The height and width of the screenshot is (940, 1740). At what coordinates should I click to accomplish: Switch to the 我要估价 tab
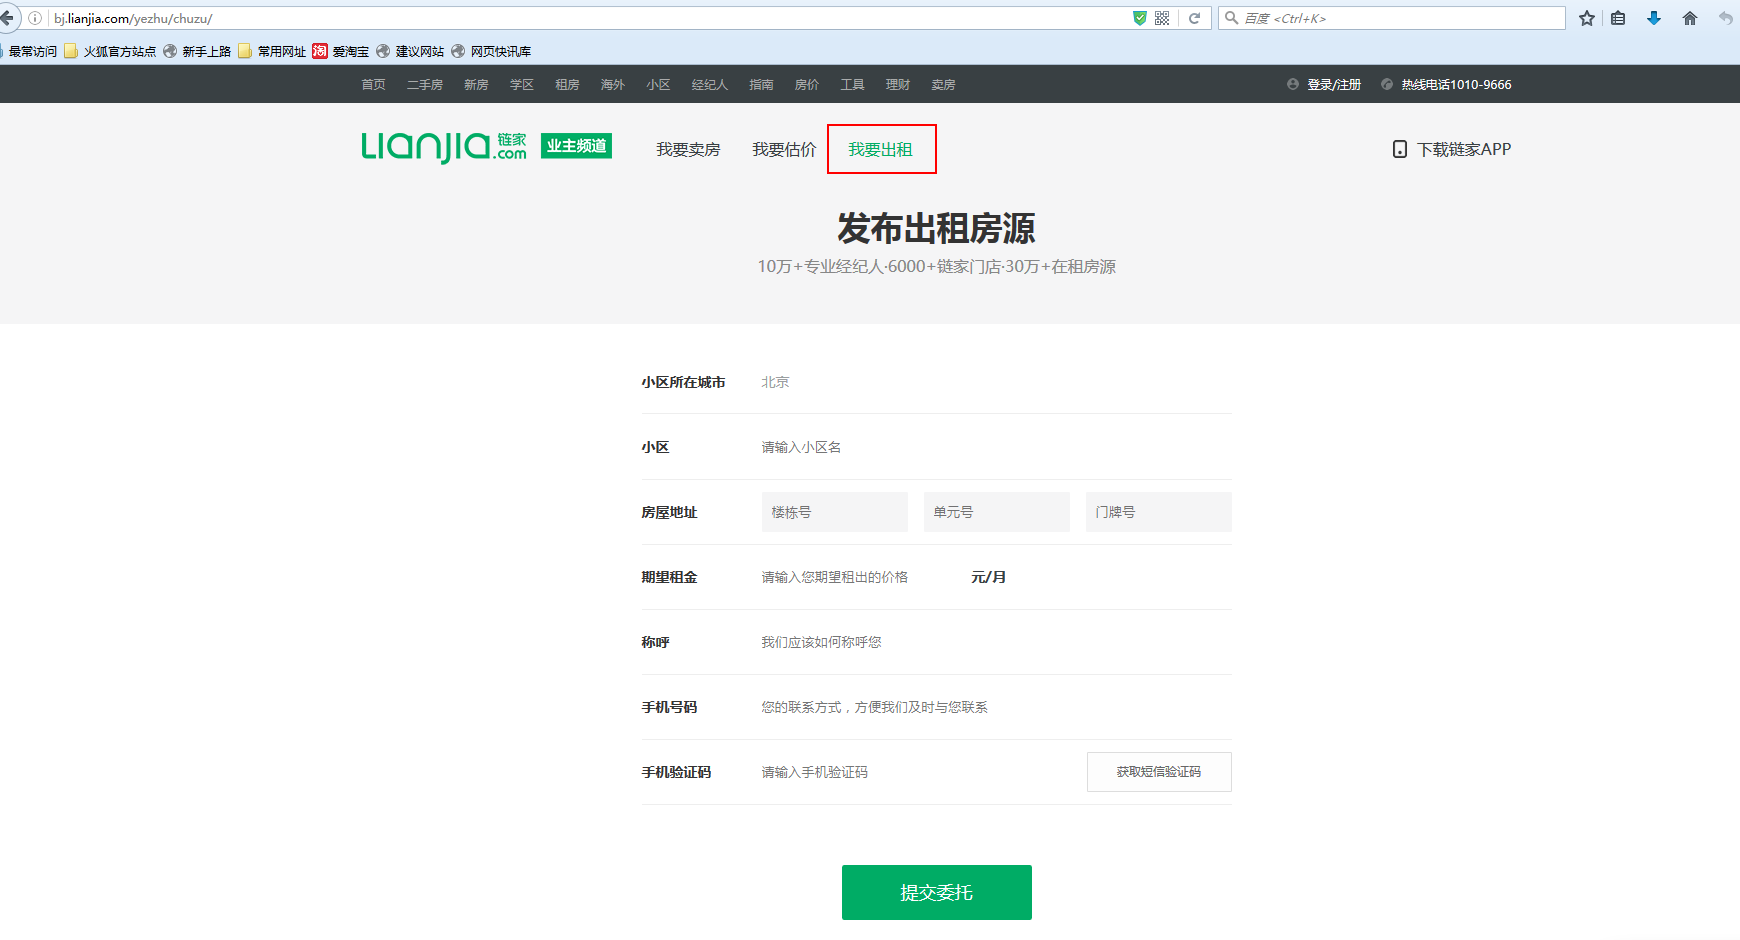pyautogui.click(x=784, y=149)
